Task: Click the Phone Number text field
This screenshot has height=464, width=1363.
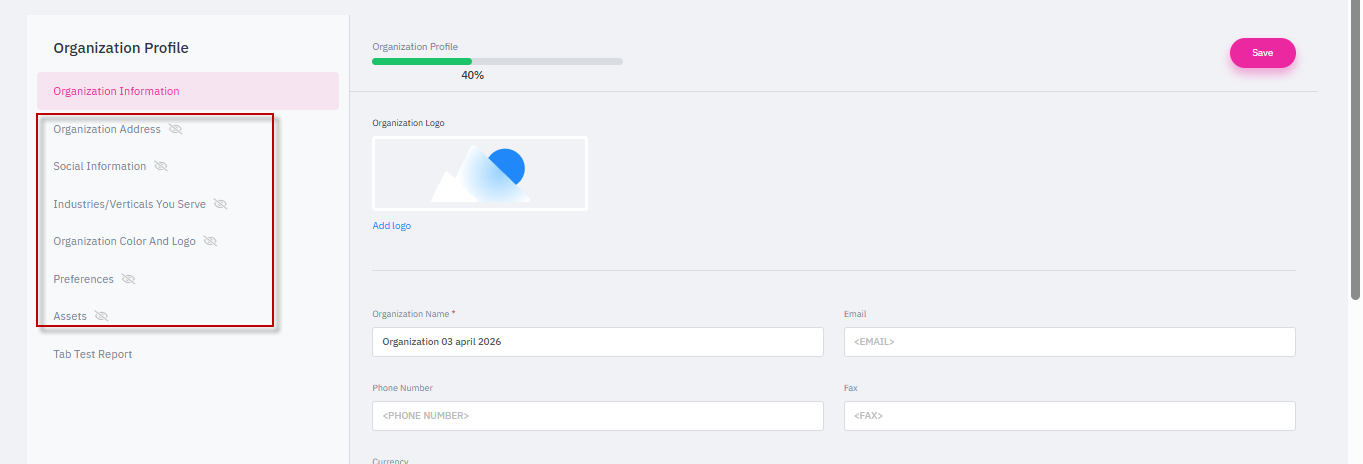Action: (x=597, y=416)
